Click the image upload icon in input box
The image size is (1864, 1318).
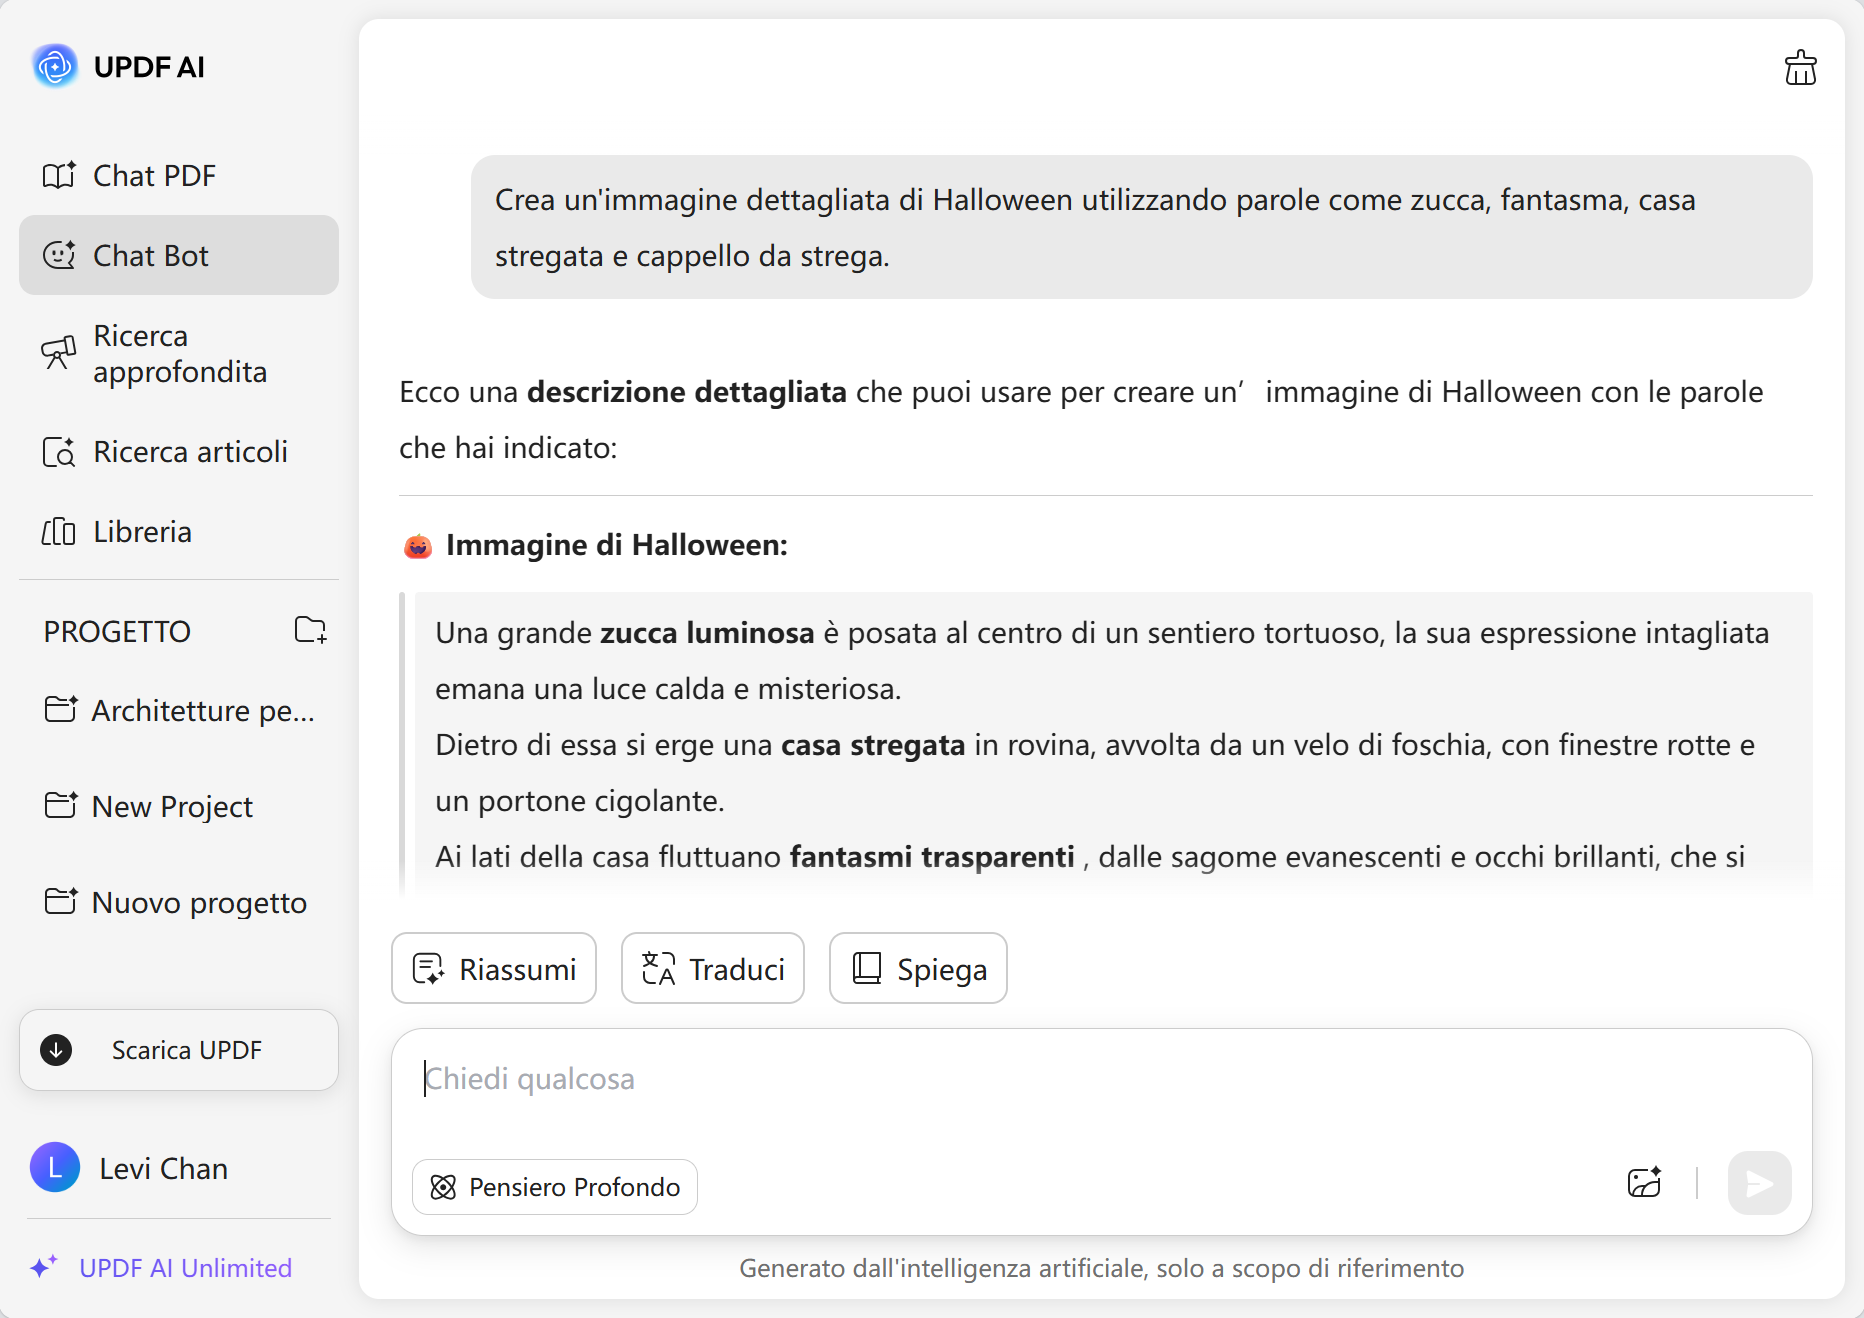[1644, 1183]
